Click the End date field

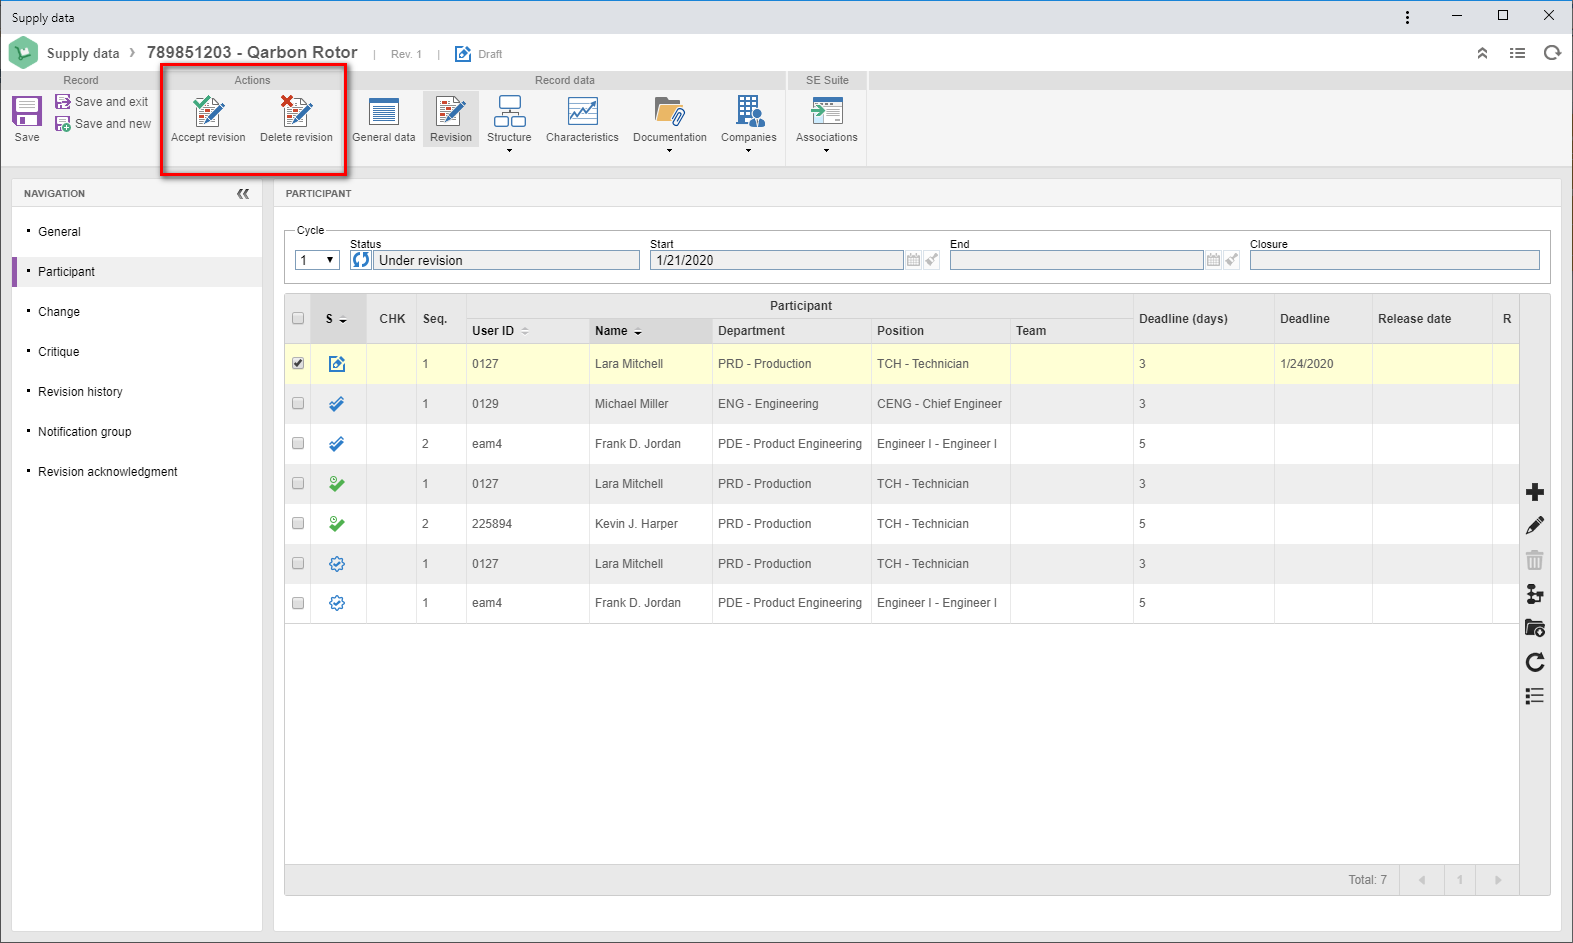[1076, 260]
